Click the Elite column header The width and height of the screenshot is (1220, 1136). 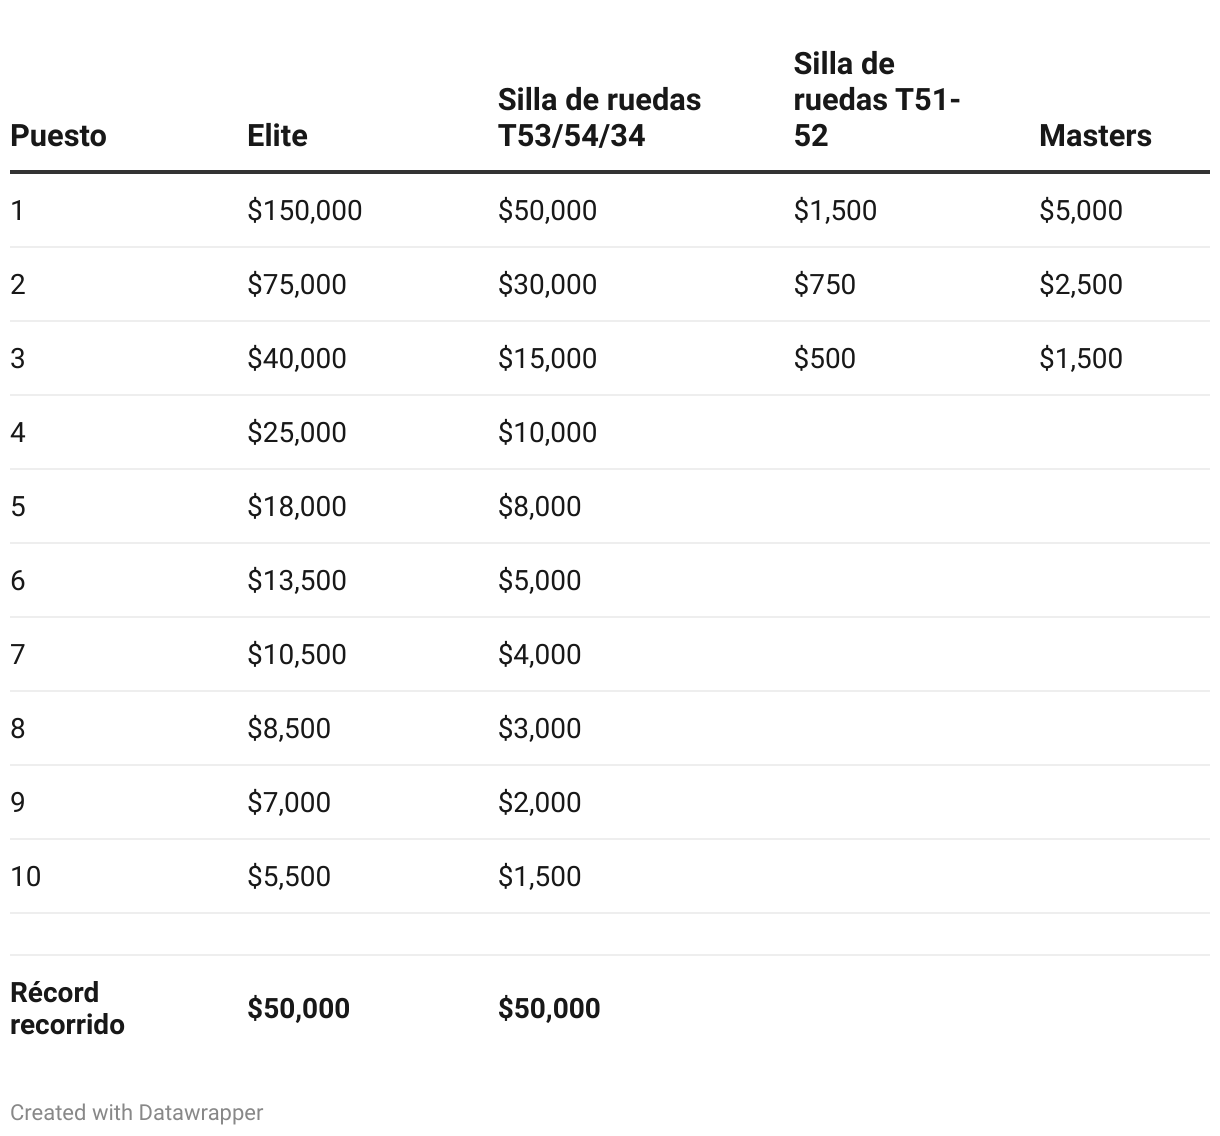click(277, 136)
